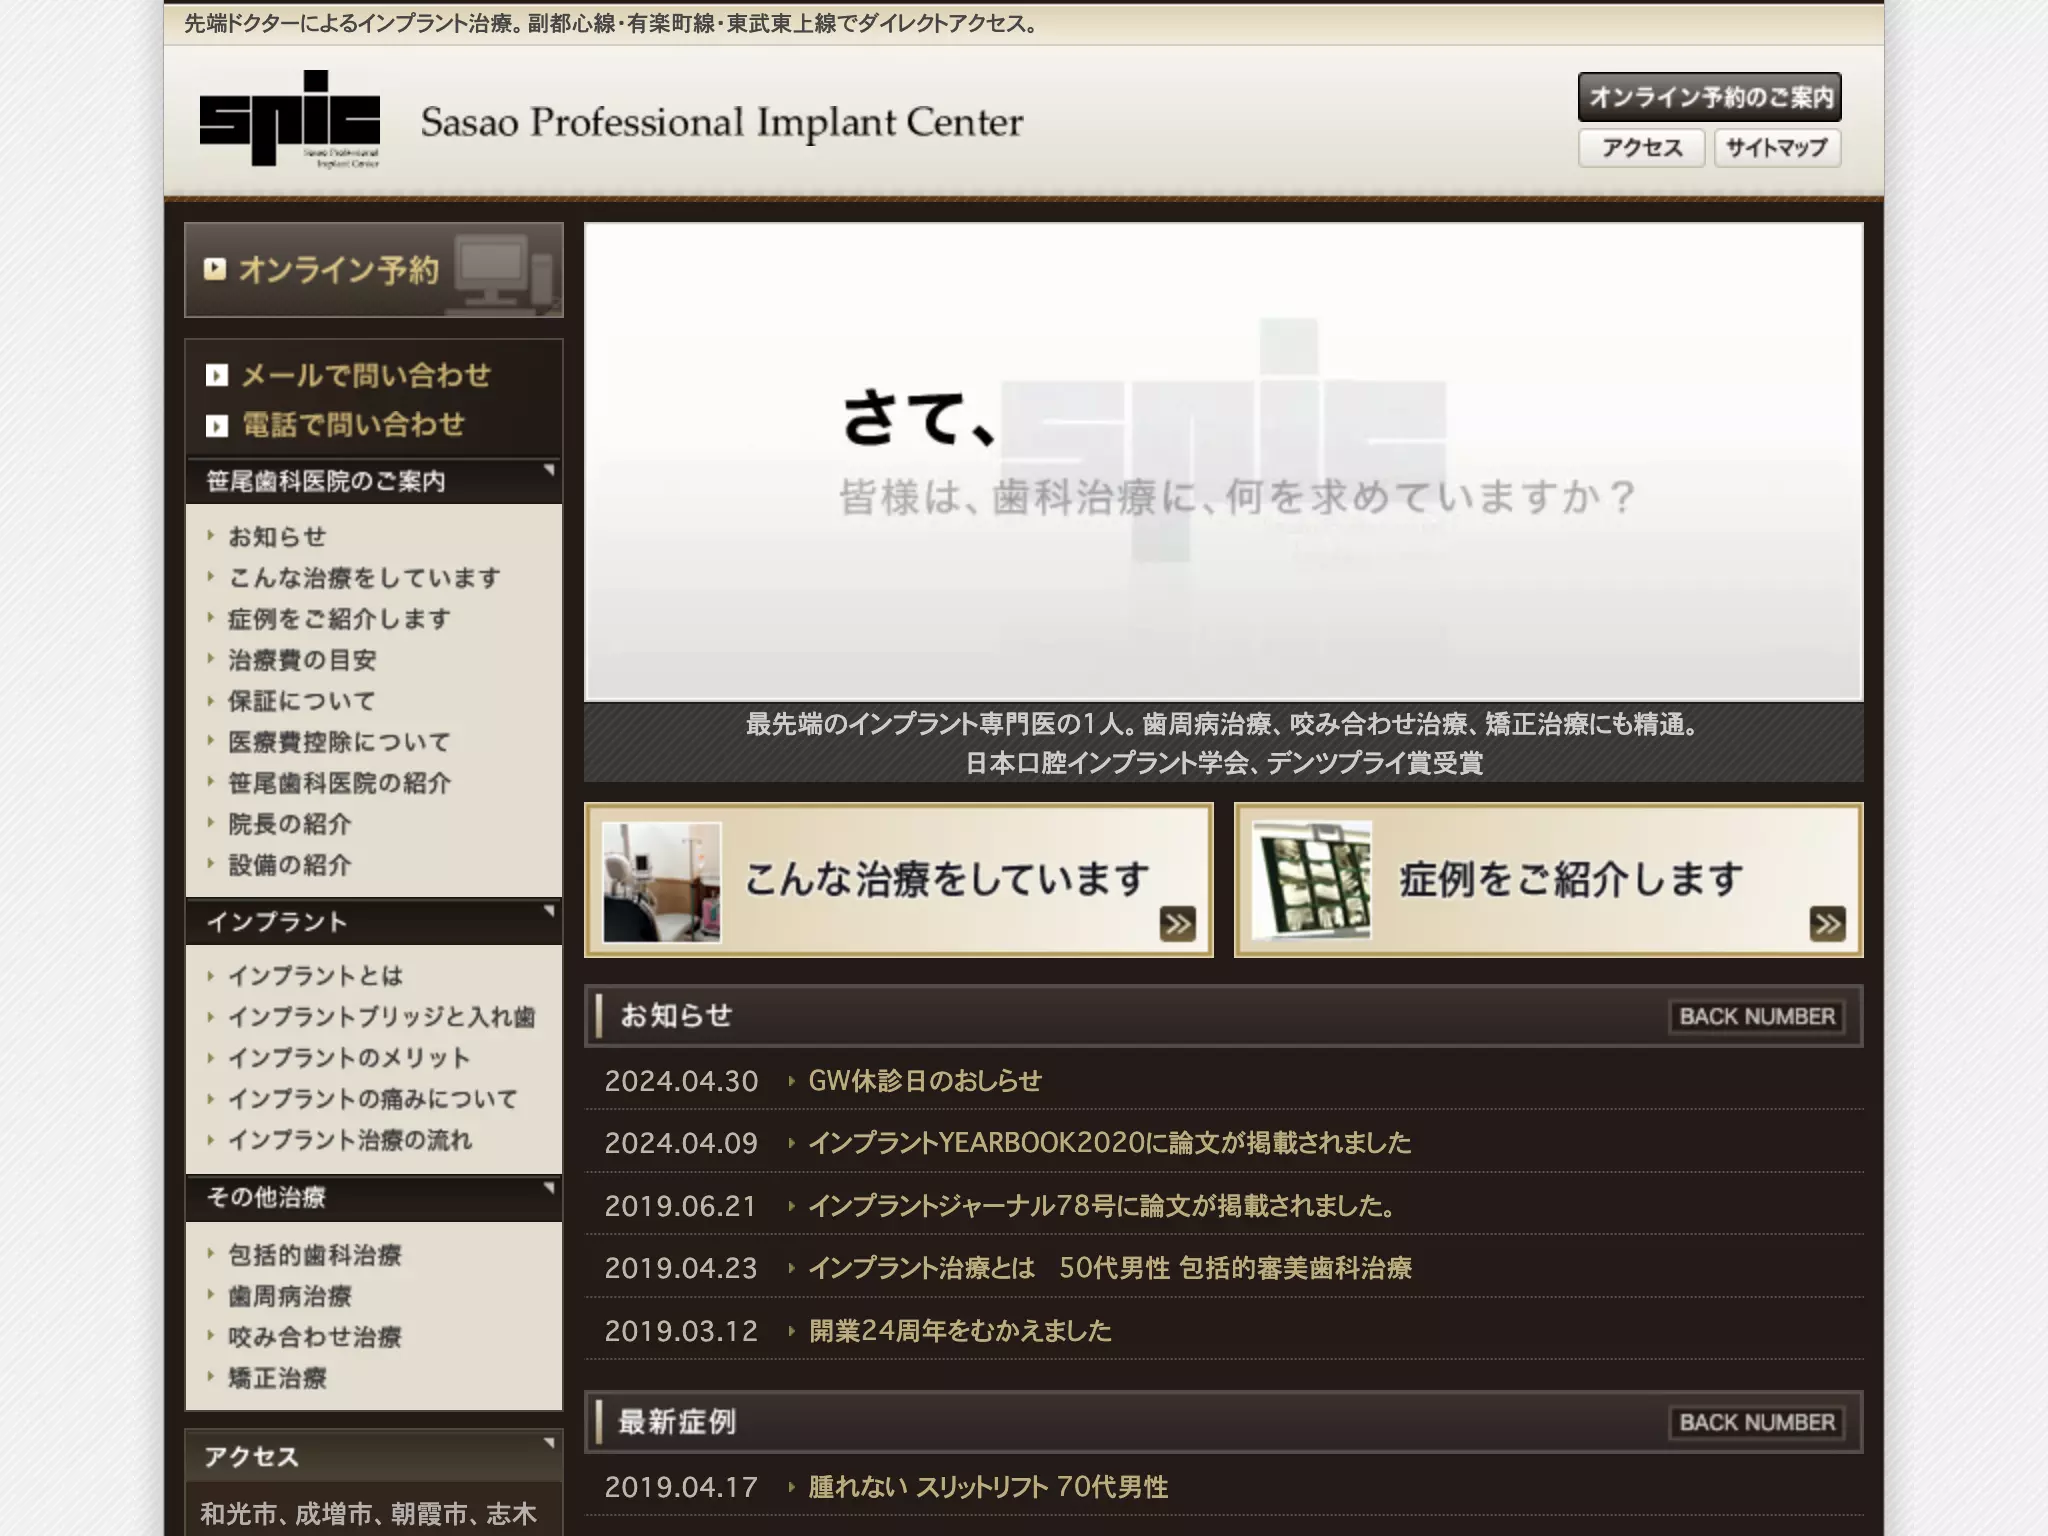Open the dental room photo thumbnail

(x=662, y=881)
